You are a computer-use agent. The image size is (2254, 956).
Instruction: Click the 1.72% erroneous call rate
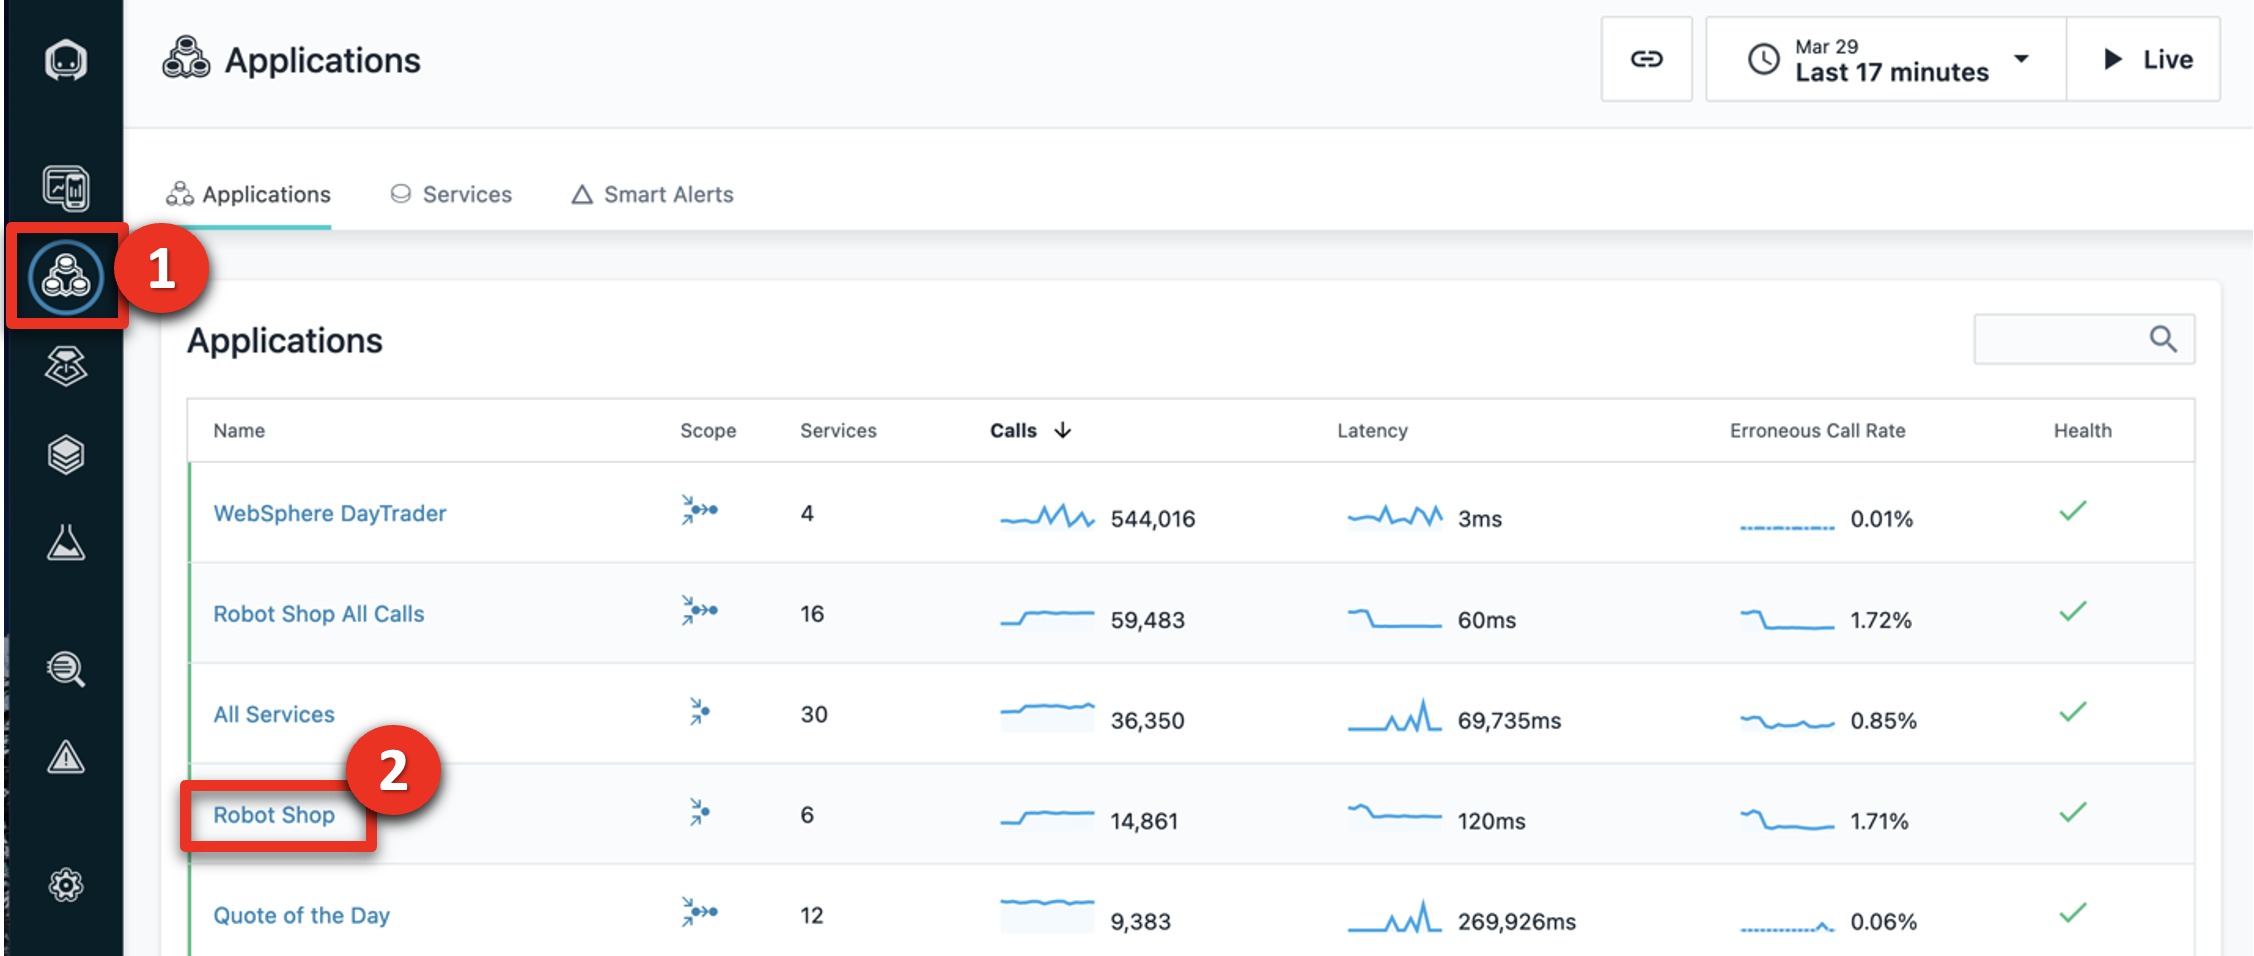point(1881,620)
